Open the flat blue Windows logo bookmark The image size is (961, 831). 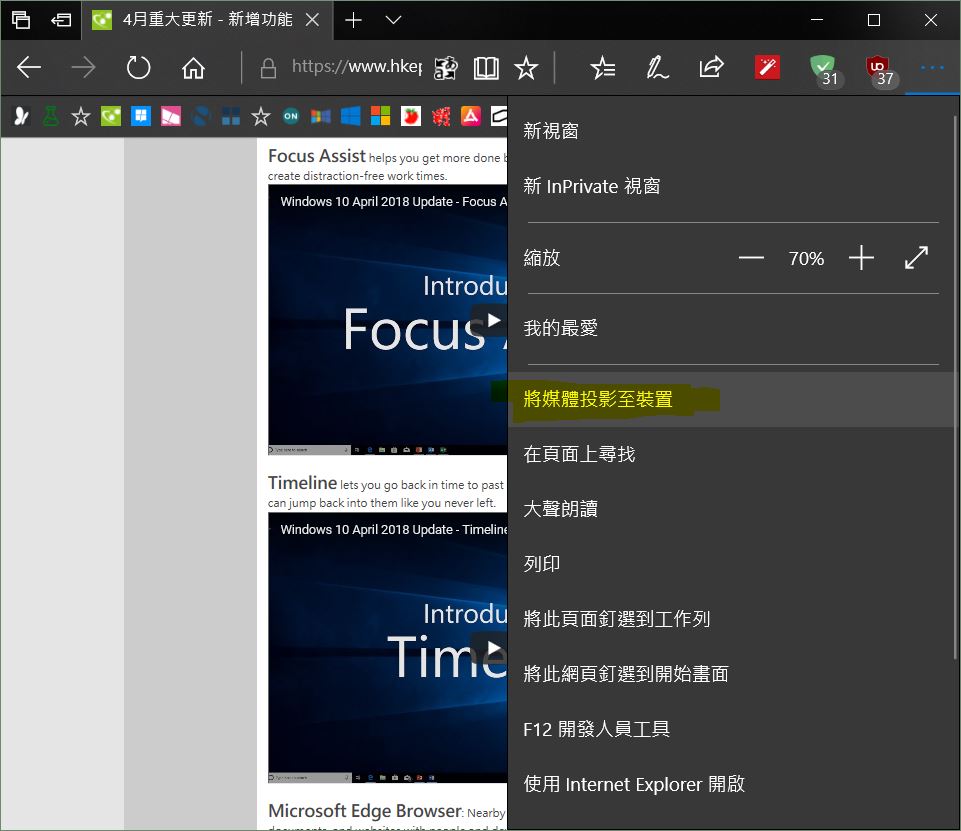351,116
